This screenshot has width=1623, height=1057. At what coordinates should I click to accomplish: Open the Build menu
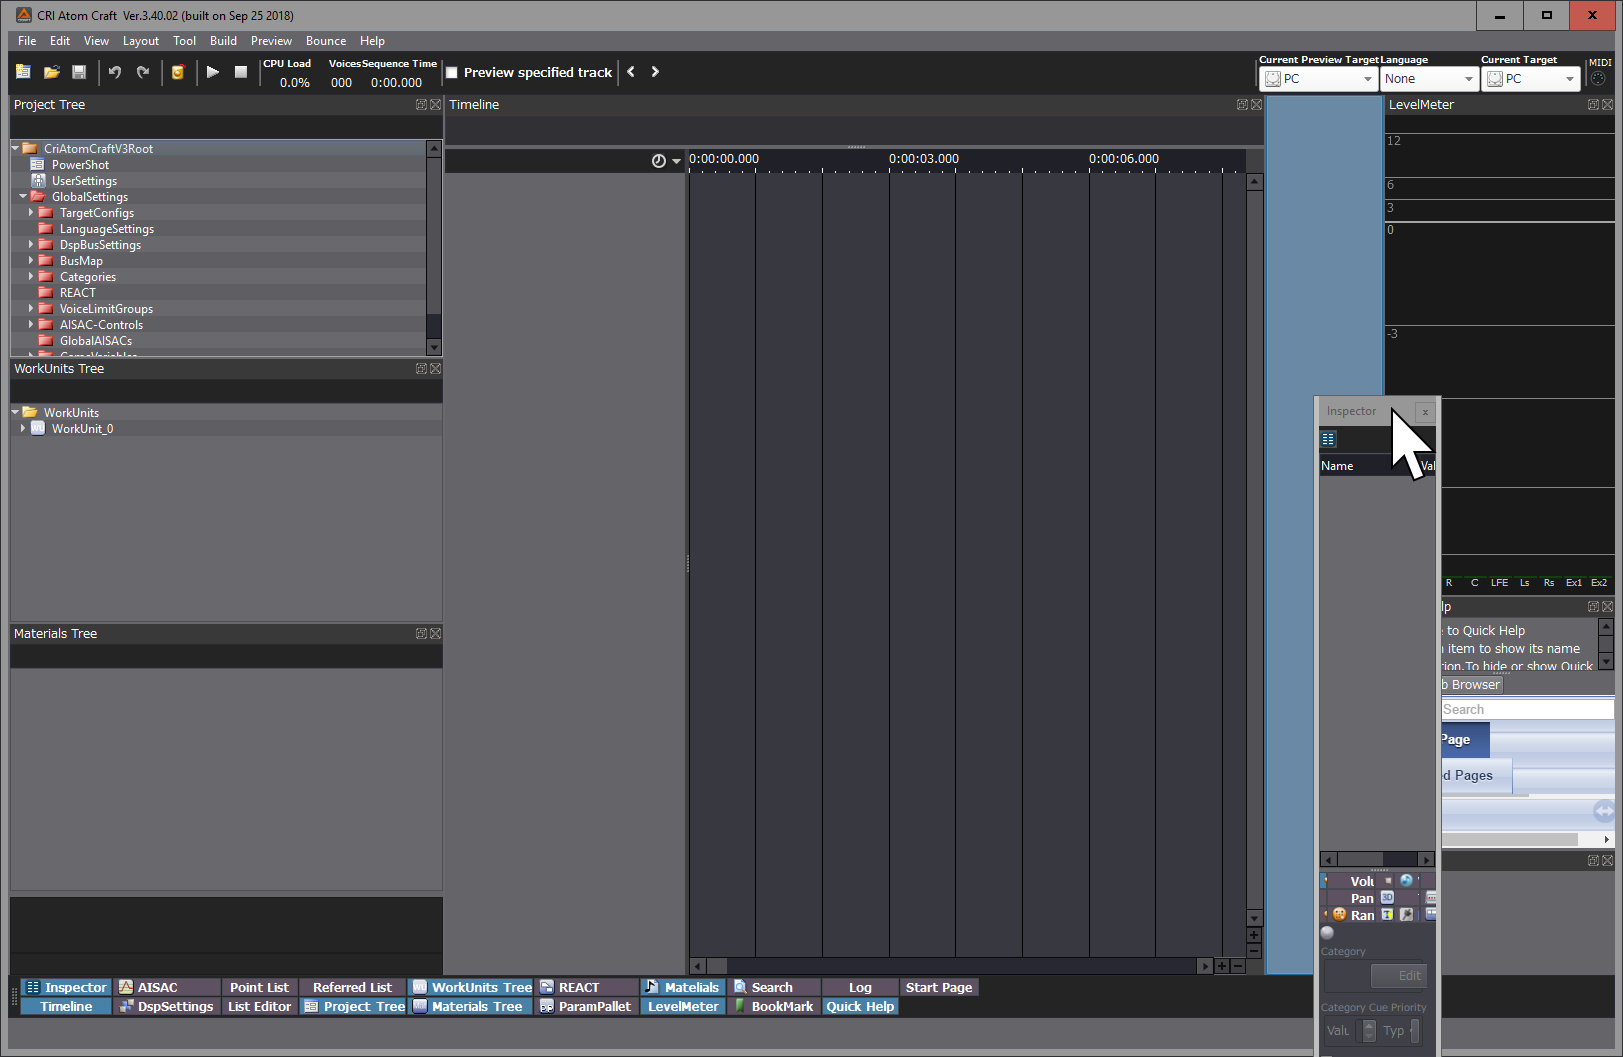(223, 41)
